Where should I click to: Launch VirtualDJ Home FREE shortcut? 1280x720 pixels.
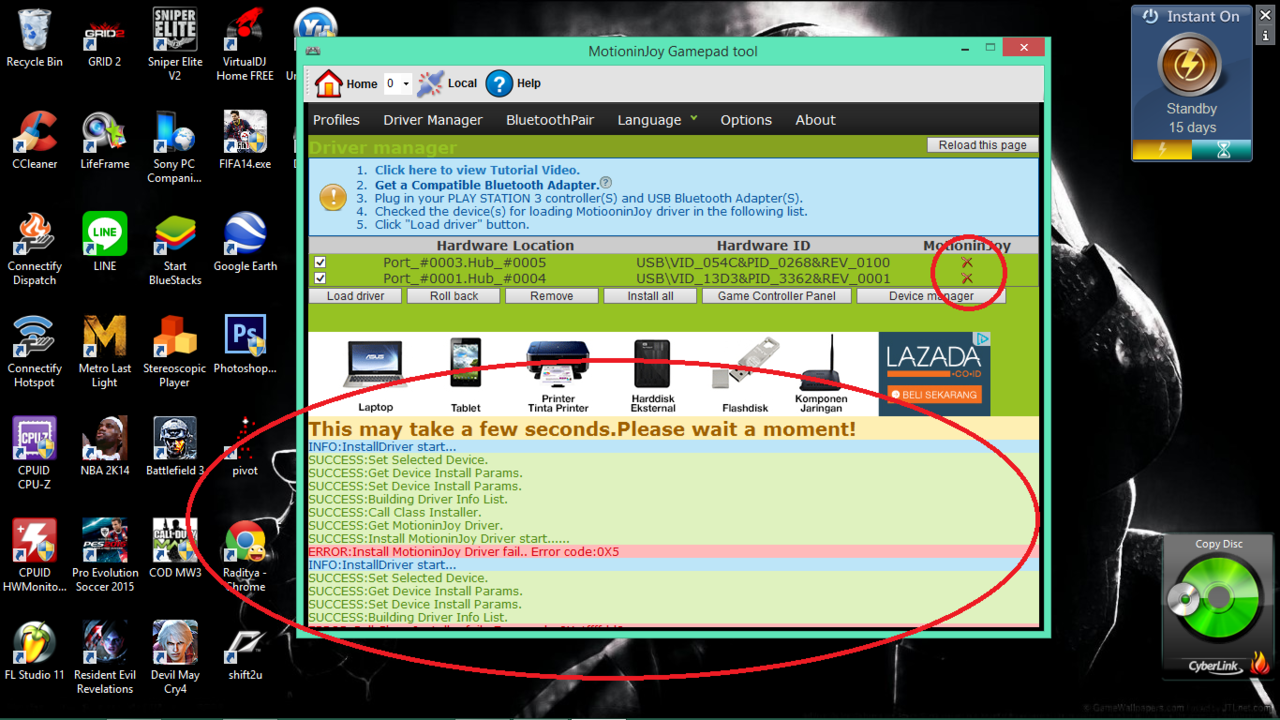pyautogui.click(x=245, y=44)
